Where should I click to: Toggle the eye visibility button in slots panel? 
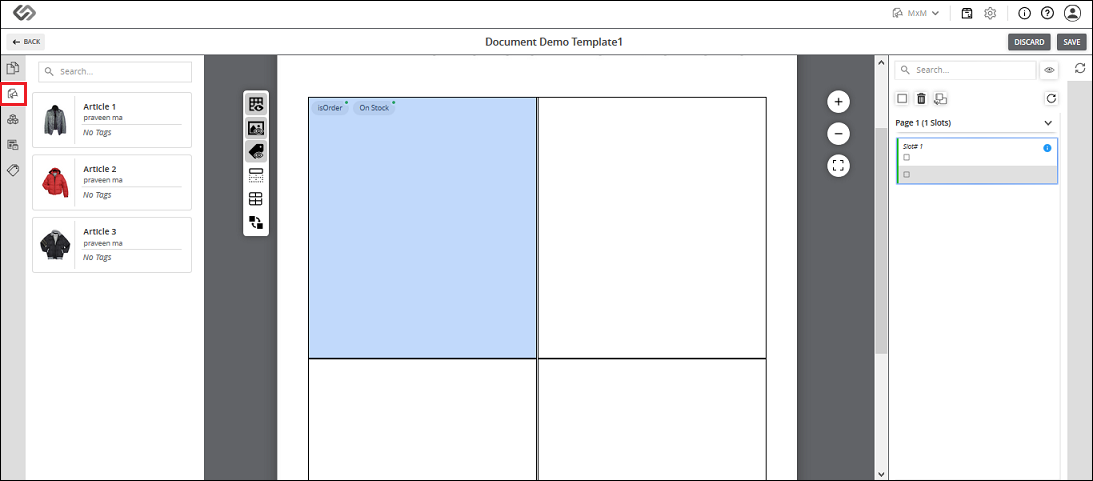point(1049,70)
